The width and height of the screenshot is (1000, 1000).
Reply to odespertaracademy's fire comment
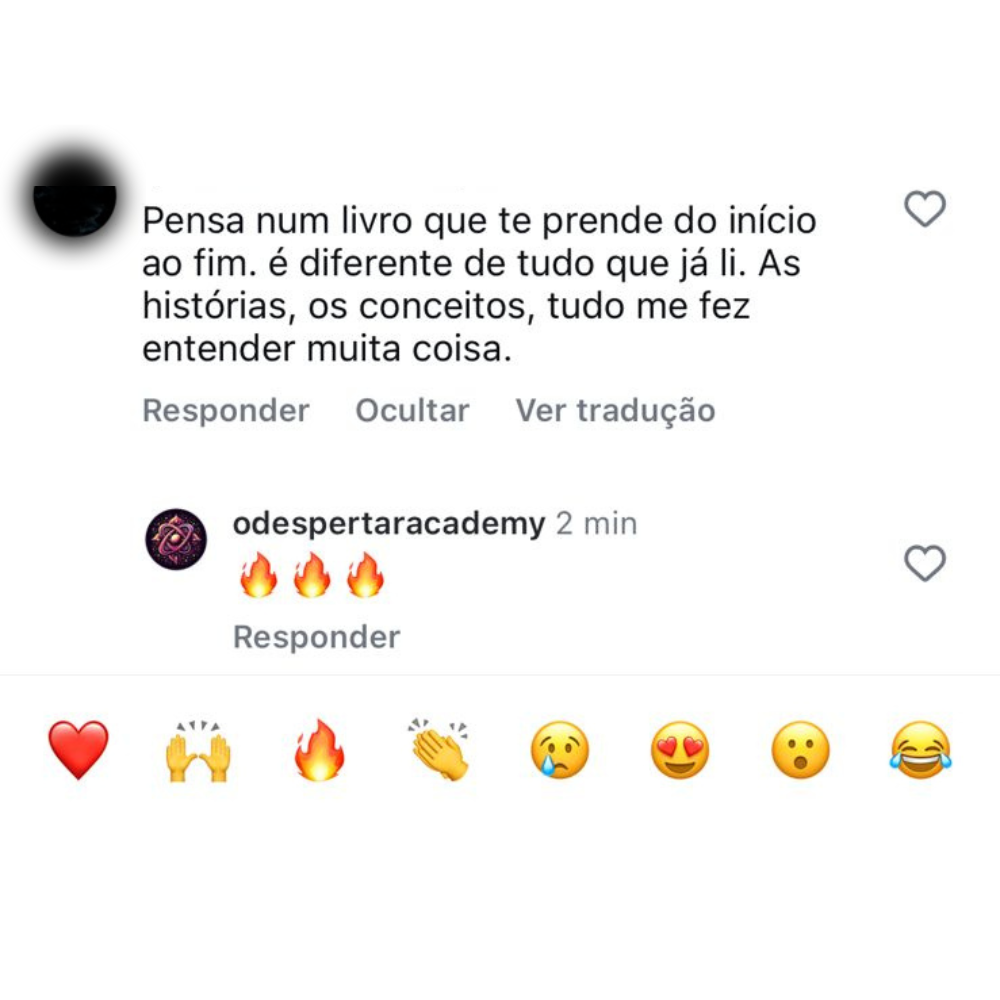click(x=316, y=637)
